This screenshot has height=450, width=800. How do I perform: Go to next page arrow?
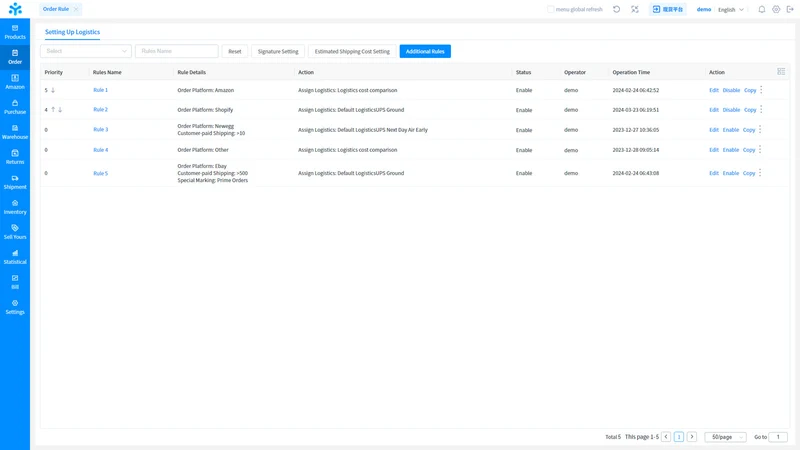tap(692, 437)
